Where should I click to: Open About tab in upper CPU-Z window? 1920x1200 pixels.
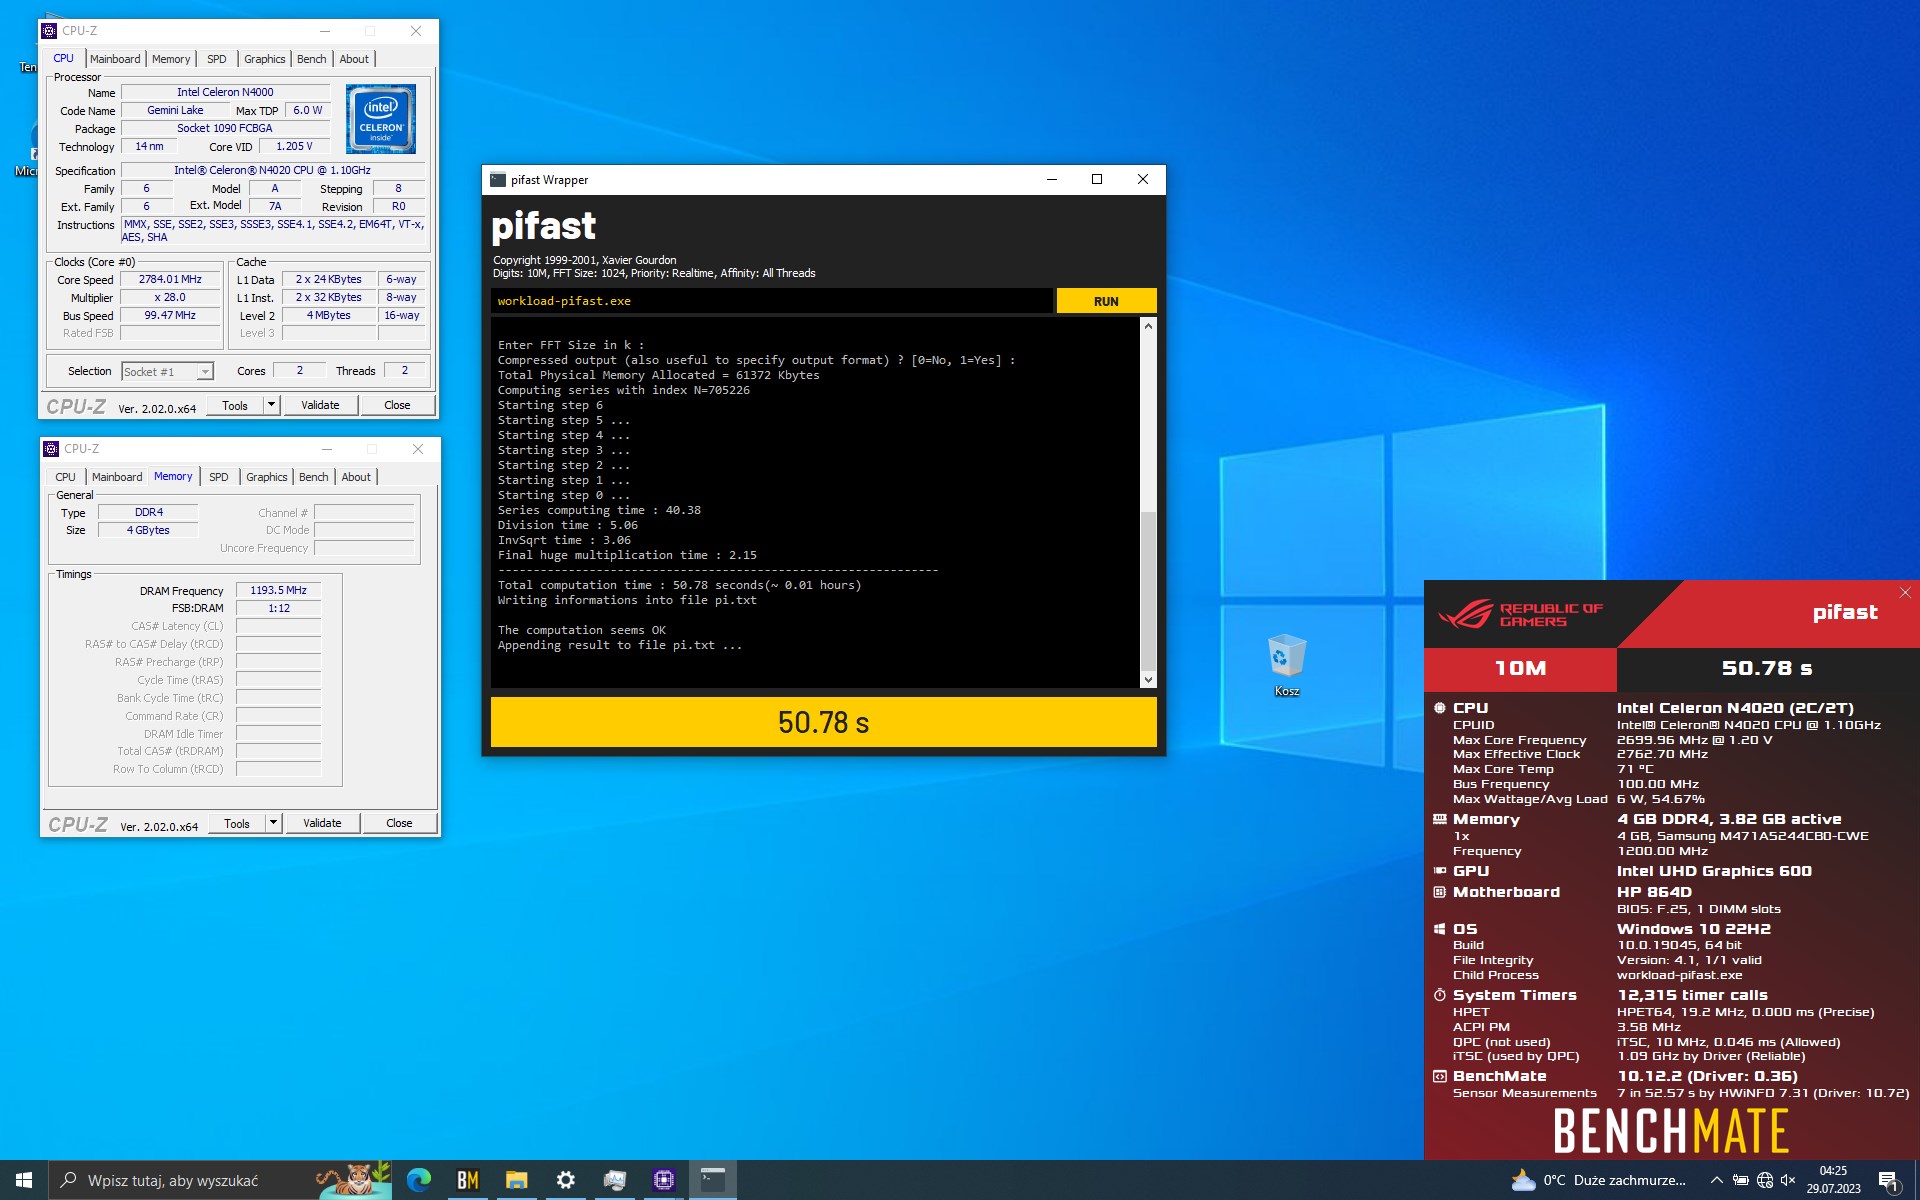[x=354, y=59]
